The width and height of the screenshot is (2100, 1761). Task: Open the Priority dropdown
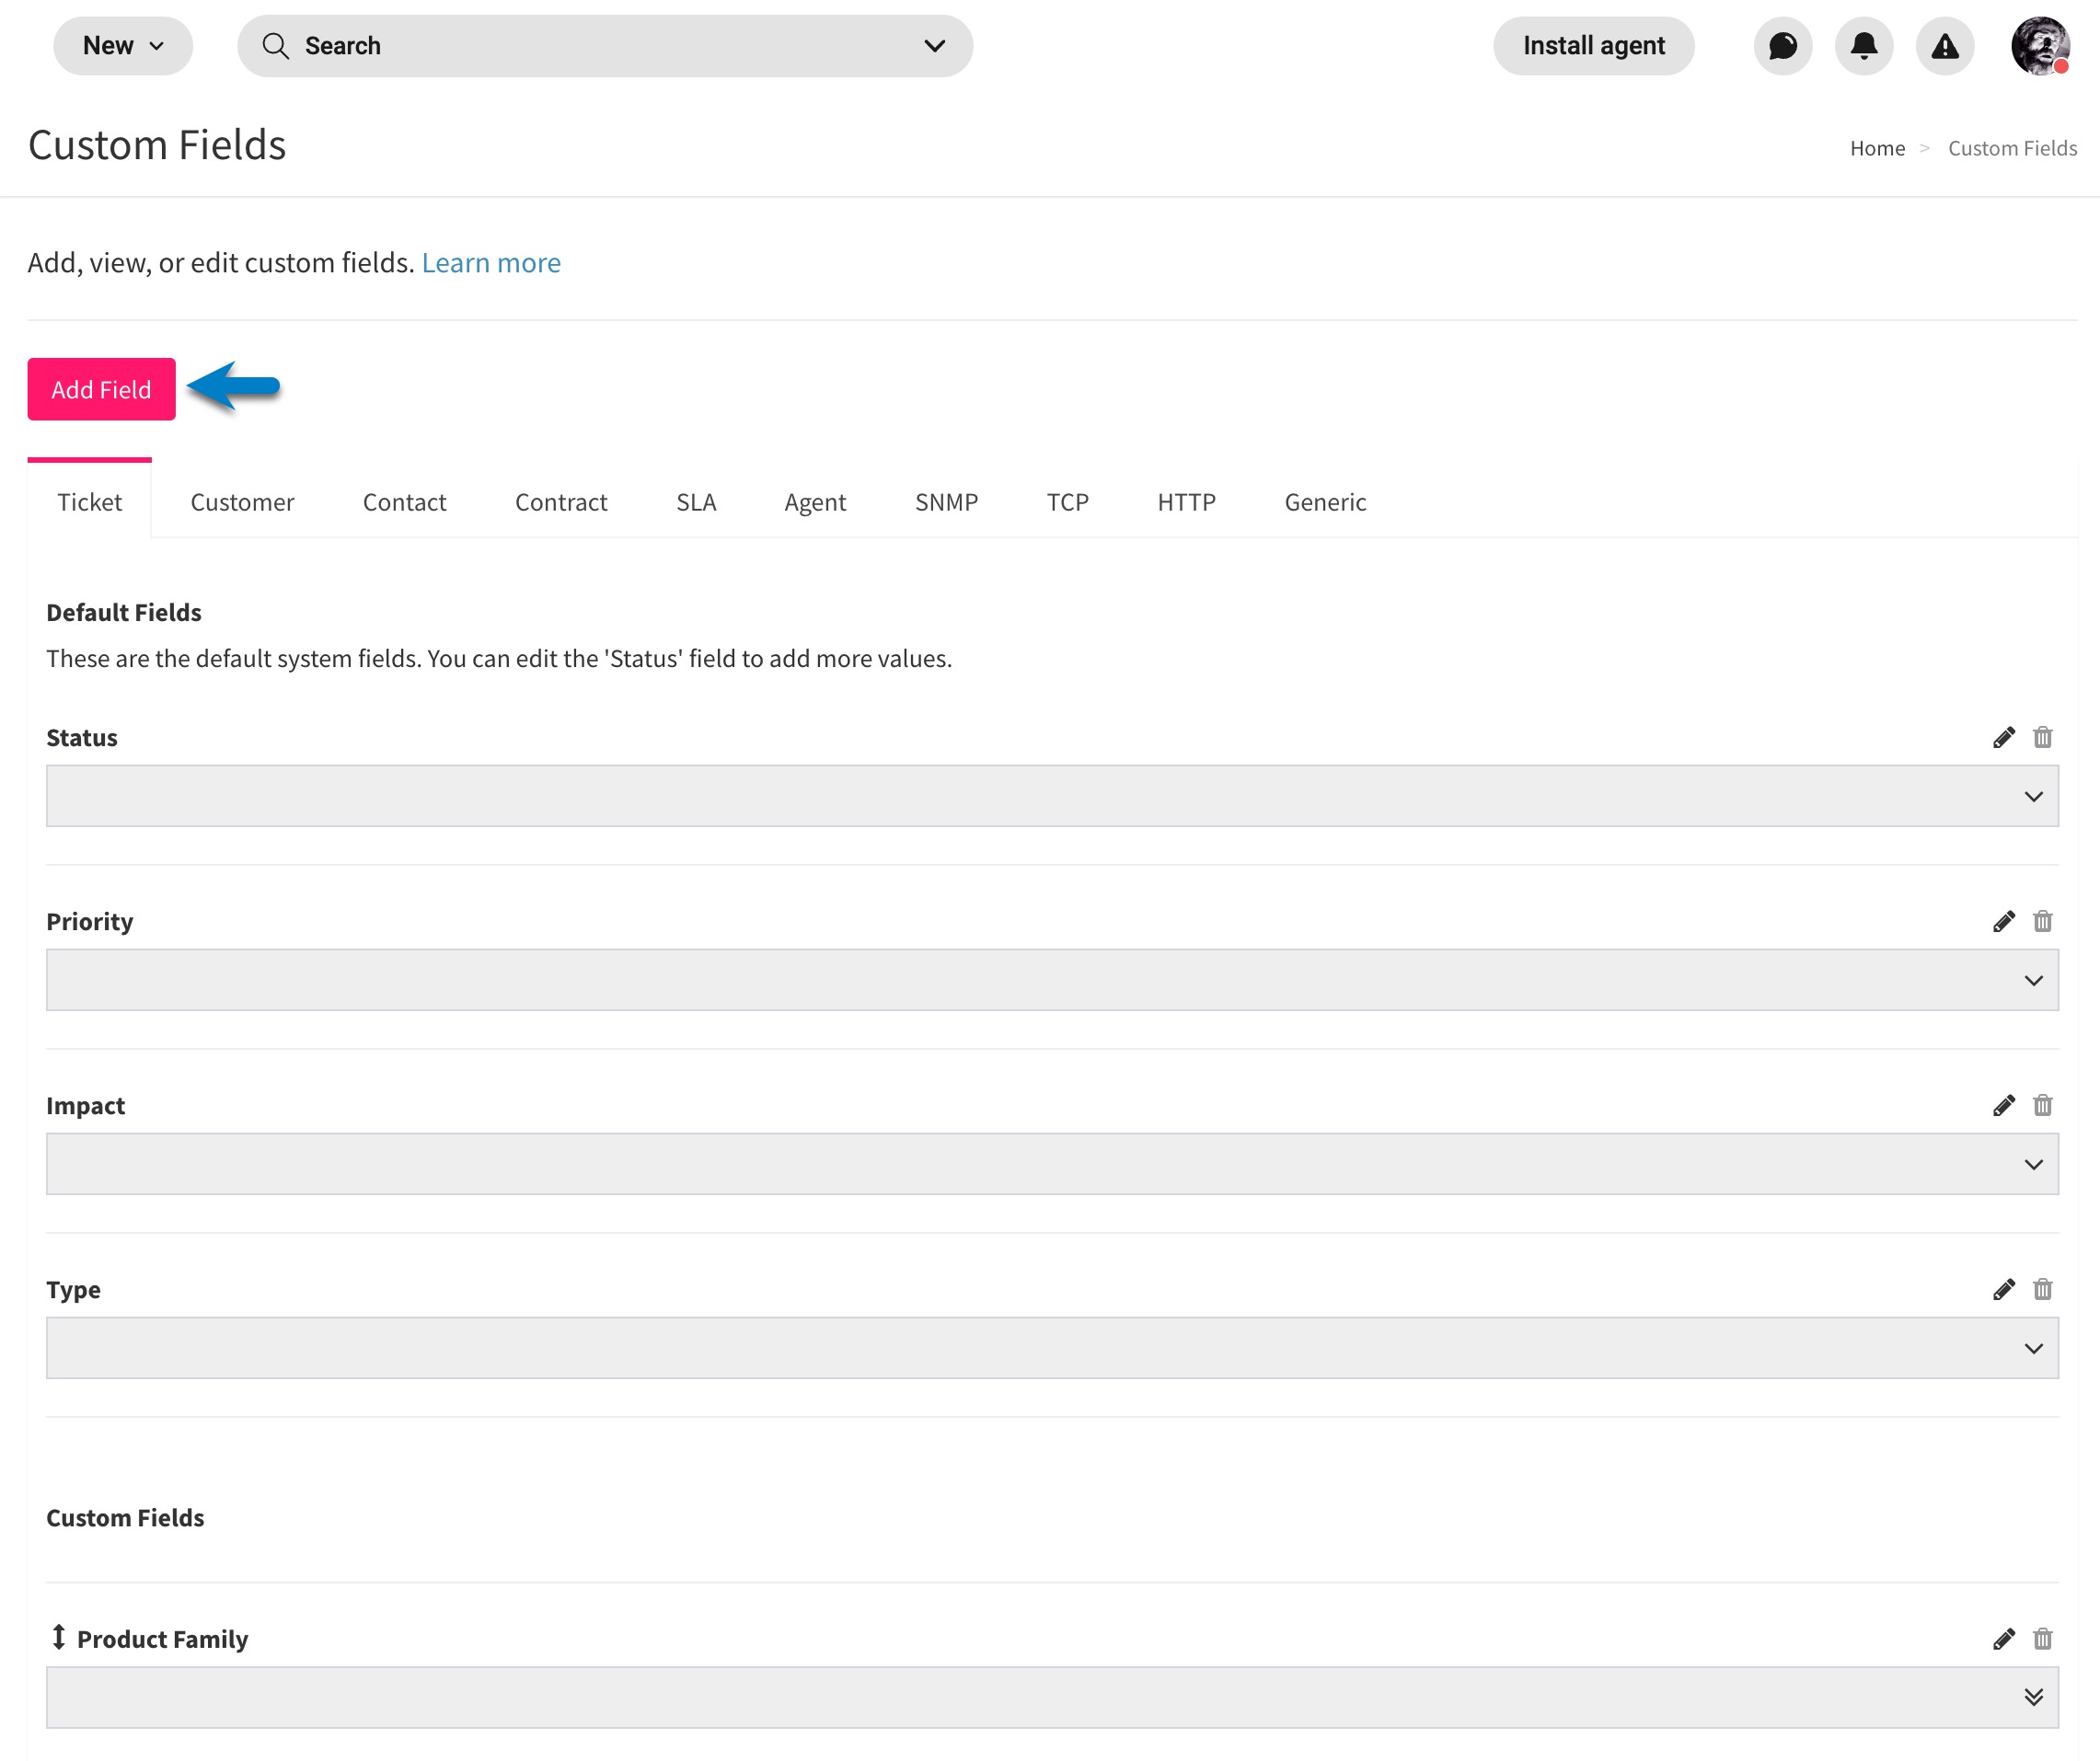[x=2034, y=980]
